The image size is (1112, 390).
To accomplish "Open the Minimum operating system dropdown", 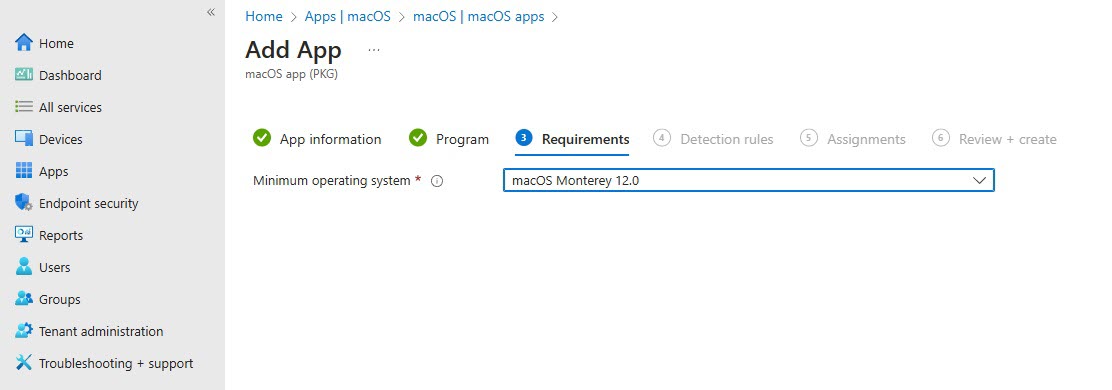I will tap(749, 180).
